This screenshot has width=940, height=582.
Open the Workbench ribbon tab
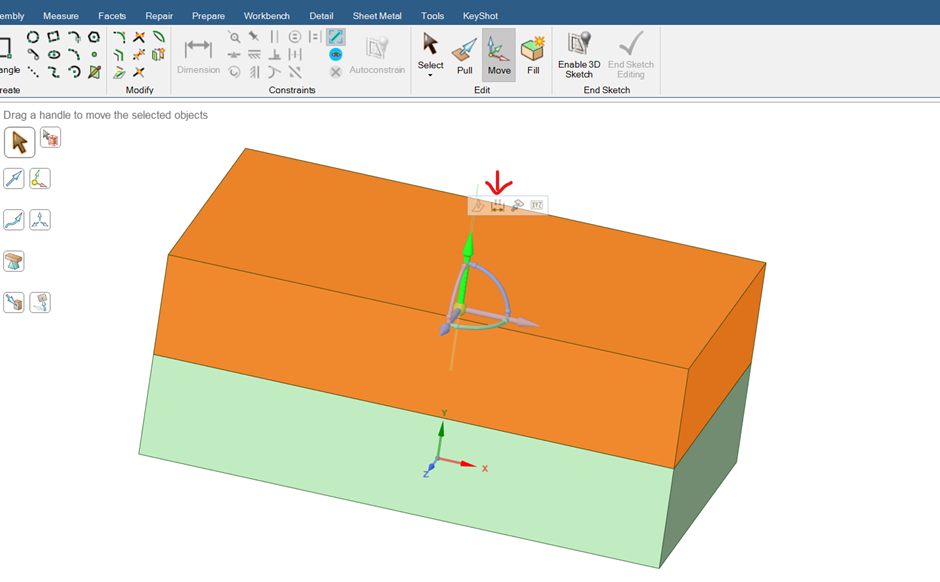coord(266,16)
